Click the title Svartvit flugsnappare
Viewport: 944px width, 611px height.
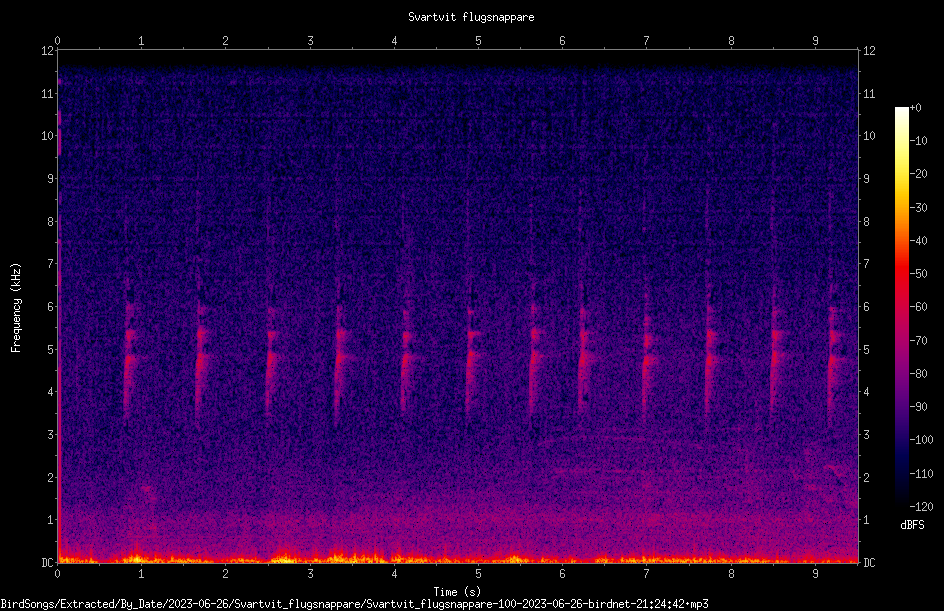point(471,17)
